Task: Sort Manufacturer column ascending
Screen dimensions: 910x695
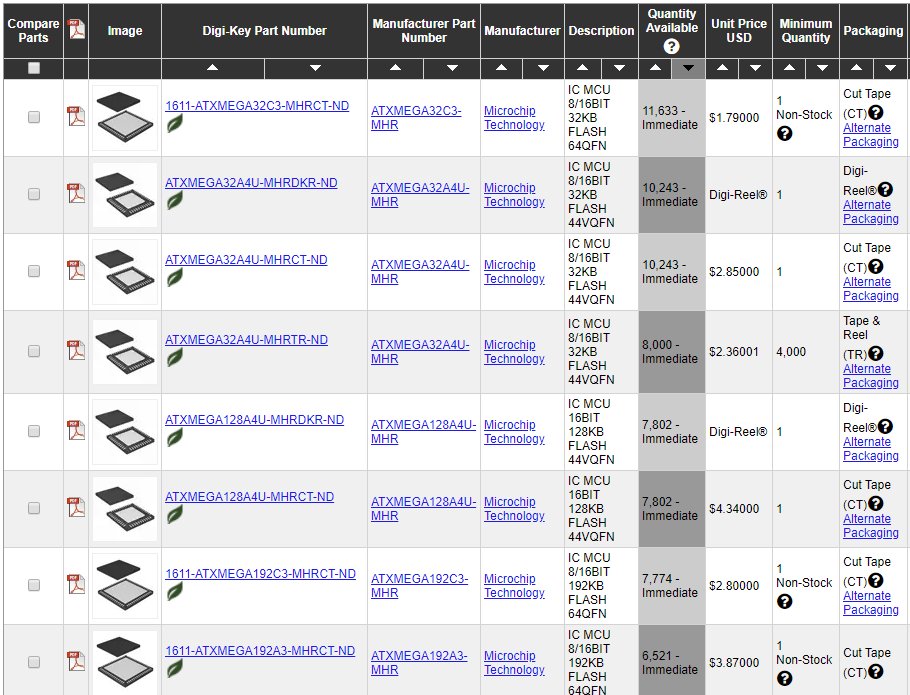Action: pyautogui.click(x=501, y=68)
